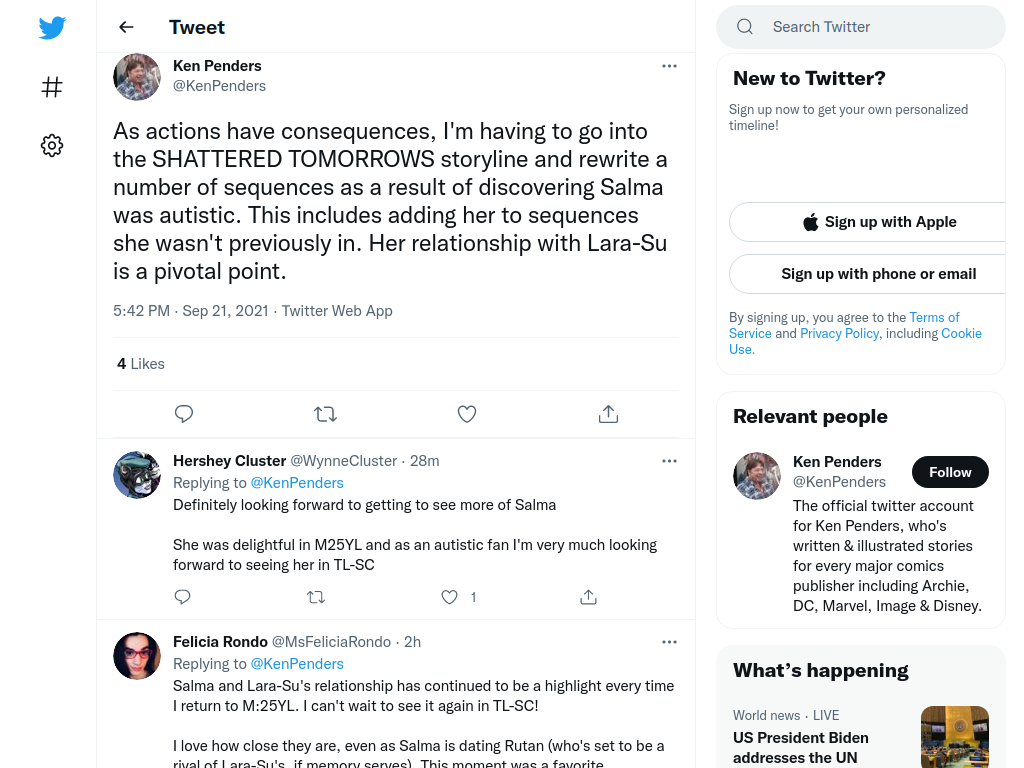This screenshot has height=768, width=1024.
Task: Reply to Ken Penders' main tweet
Action: pyautogui.click(x=184, y=414)
